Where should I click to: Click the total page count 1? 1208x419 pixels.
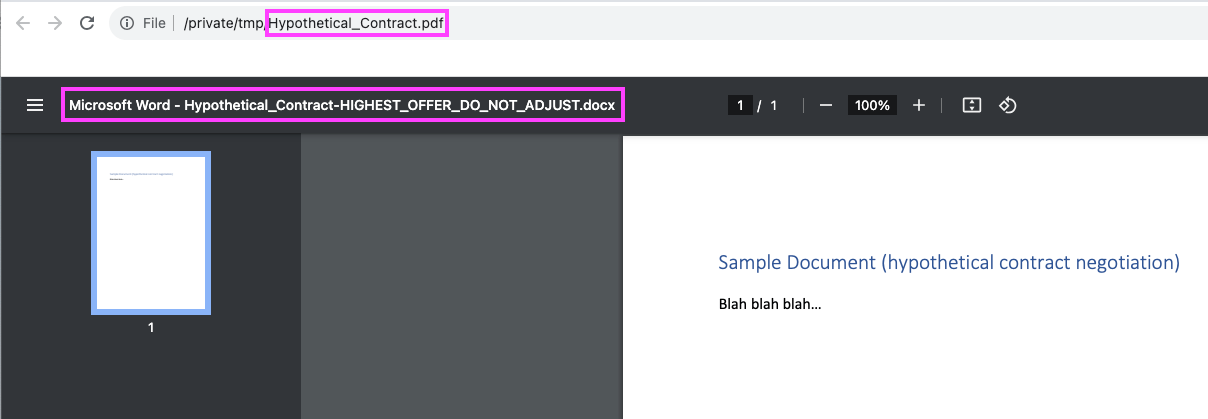773,105
